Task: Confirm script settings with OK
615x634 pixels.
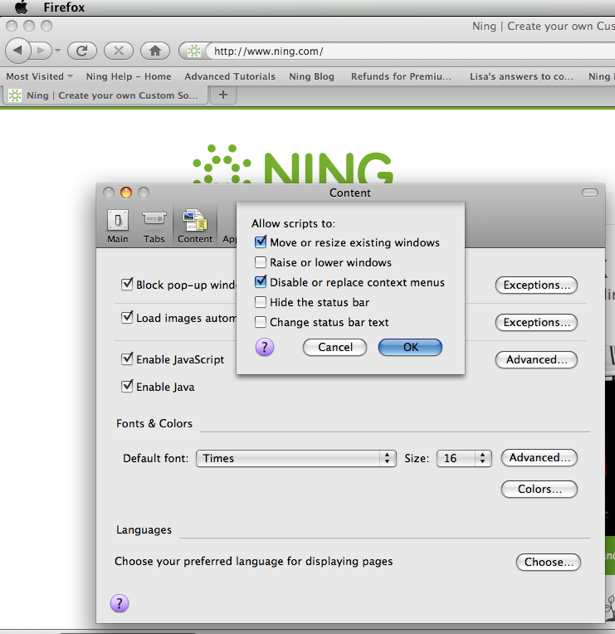Action: point(410,347)
